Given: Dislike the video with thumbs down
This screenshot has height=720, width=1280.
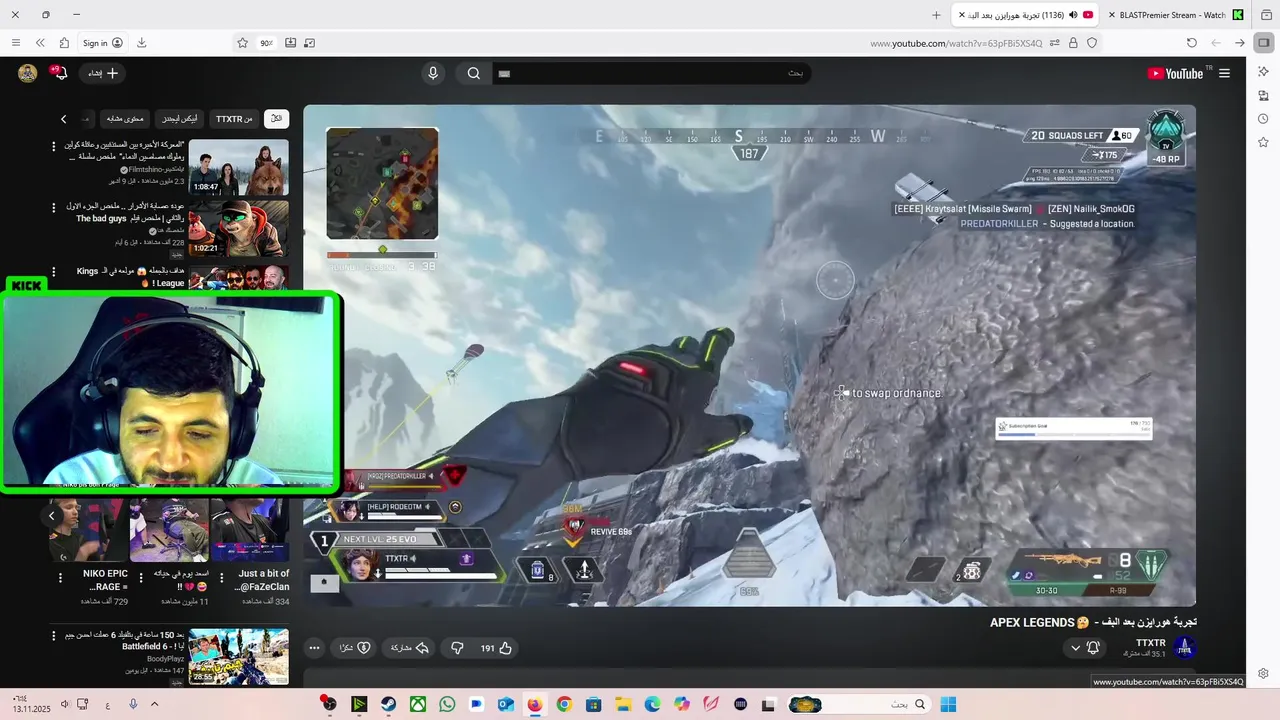Looking at the screenshot, I should tap(457, 648).
